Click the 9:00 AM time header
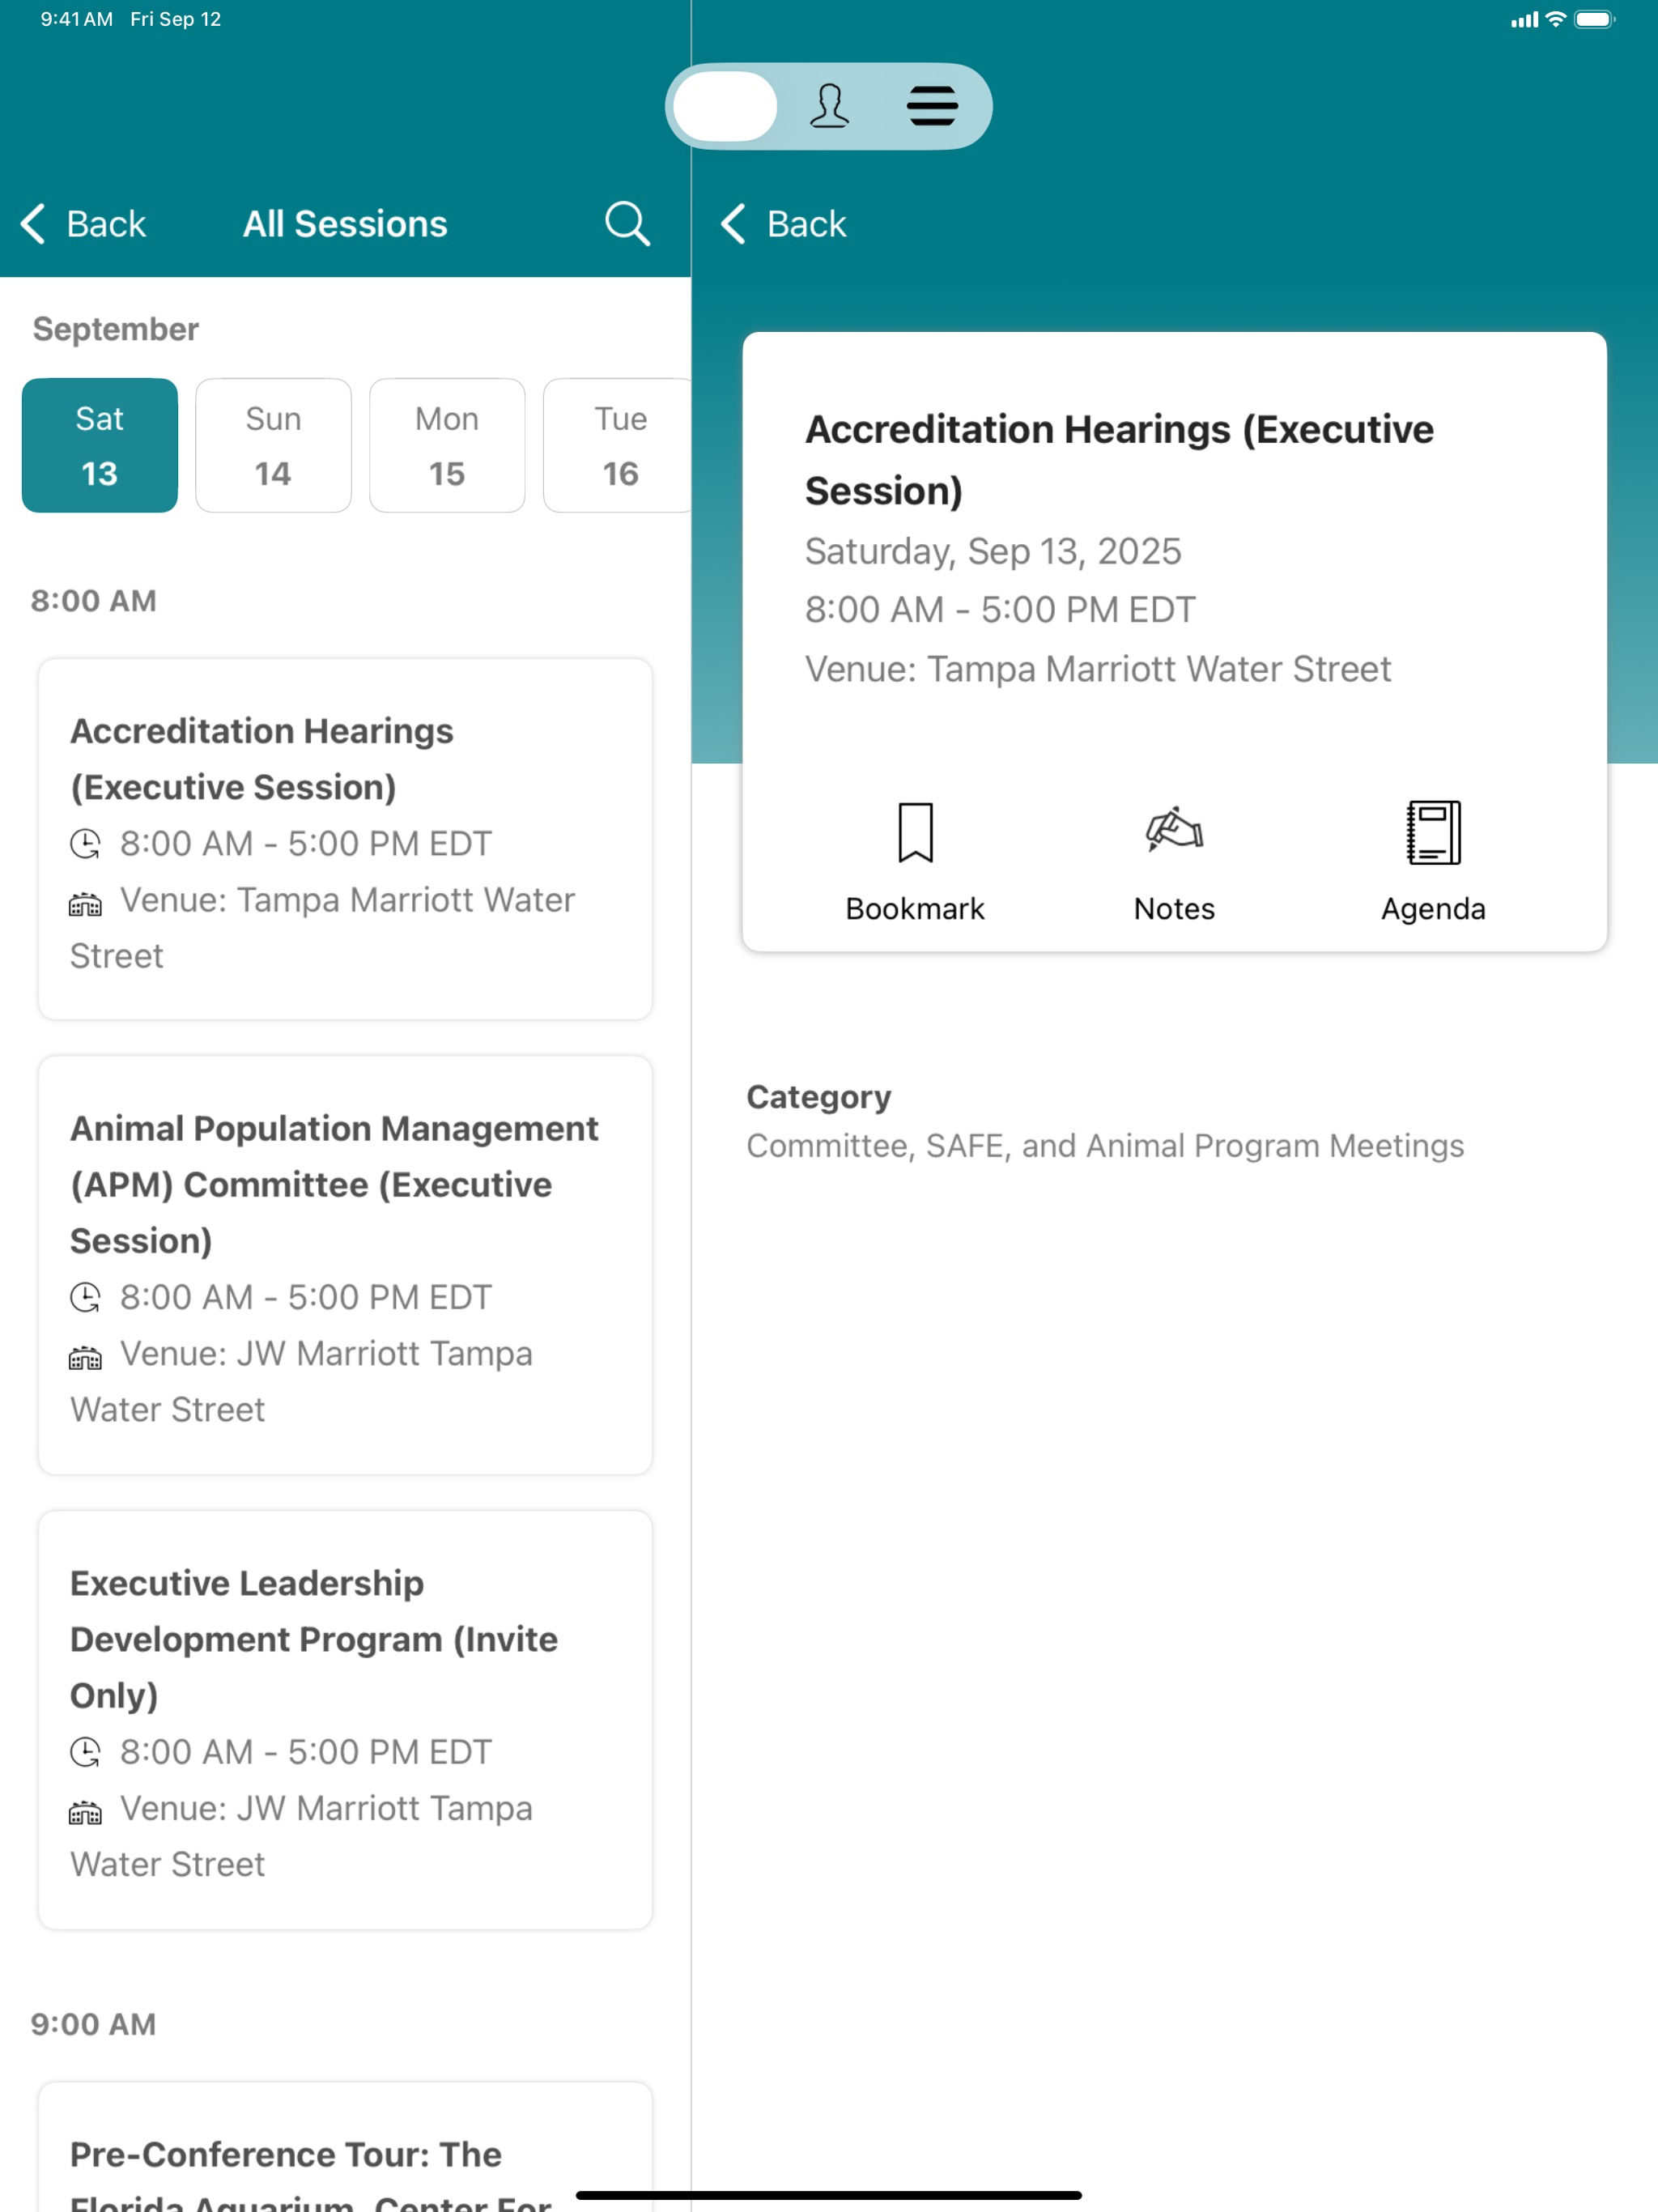This screenshot has width=1658, height=2212. (93, 2024)
